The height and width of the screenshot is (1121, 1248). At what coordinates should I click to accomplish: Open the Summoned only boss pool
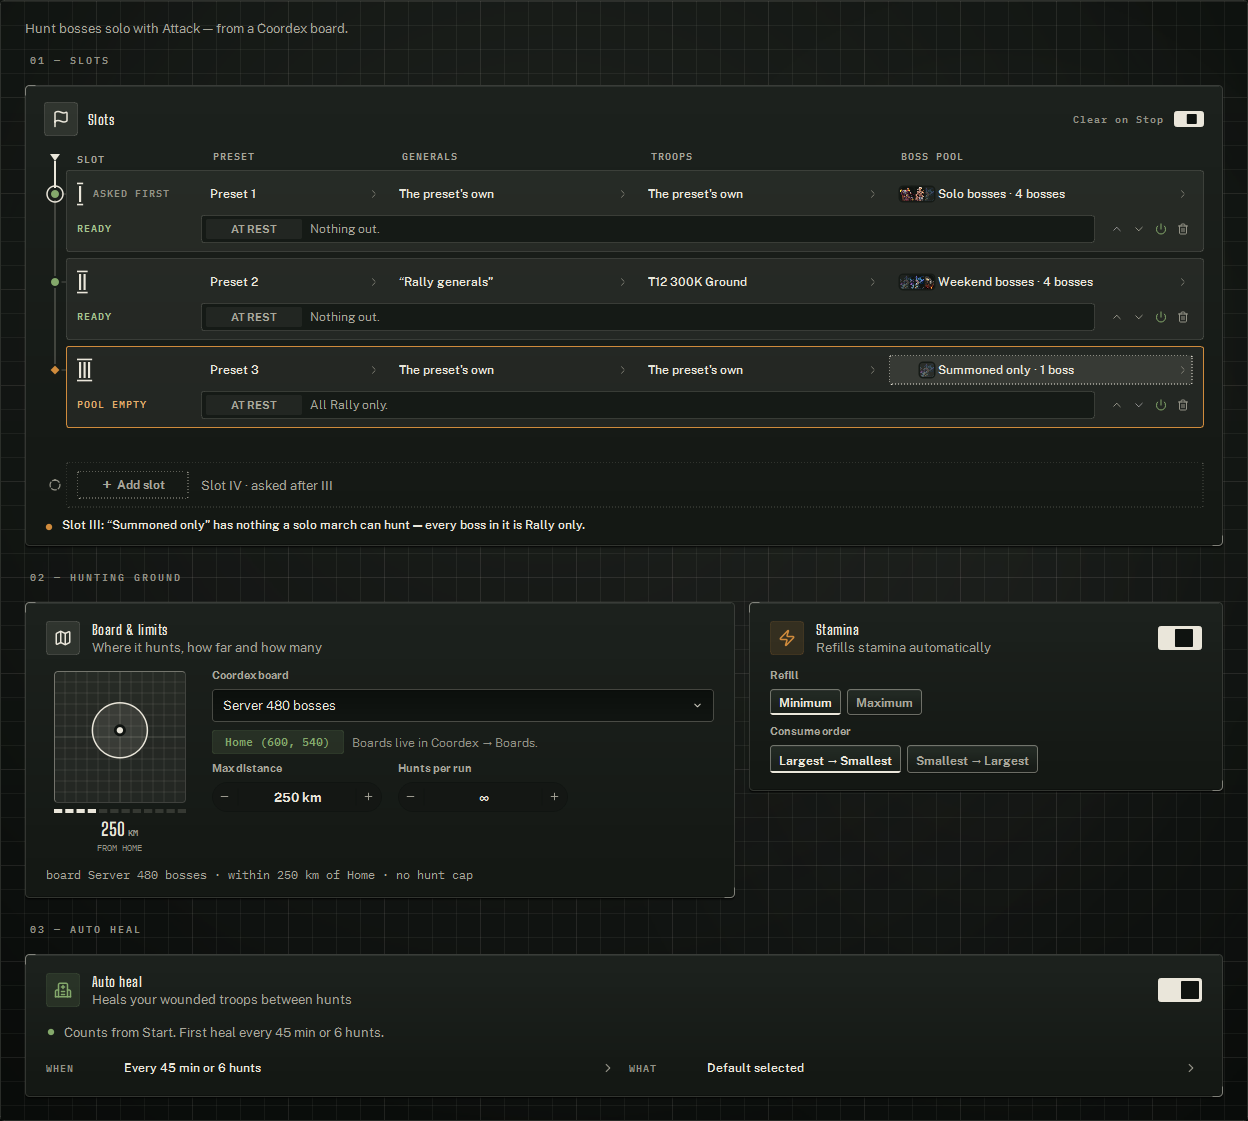[x=1041, y=370]
